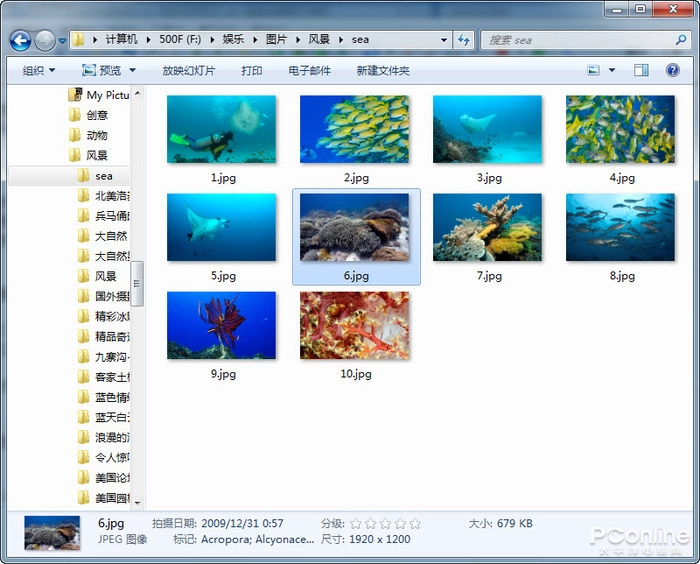Toggle the preview pane icon
The height and width of the screenshot is (564, 700).
tap(642, 70)
